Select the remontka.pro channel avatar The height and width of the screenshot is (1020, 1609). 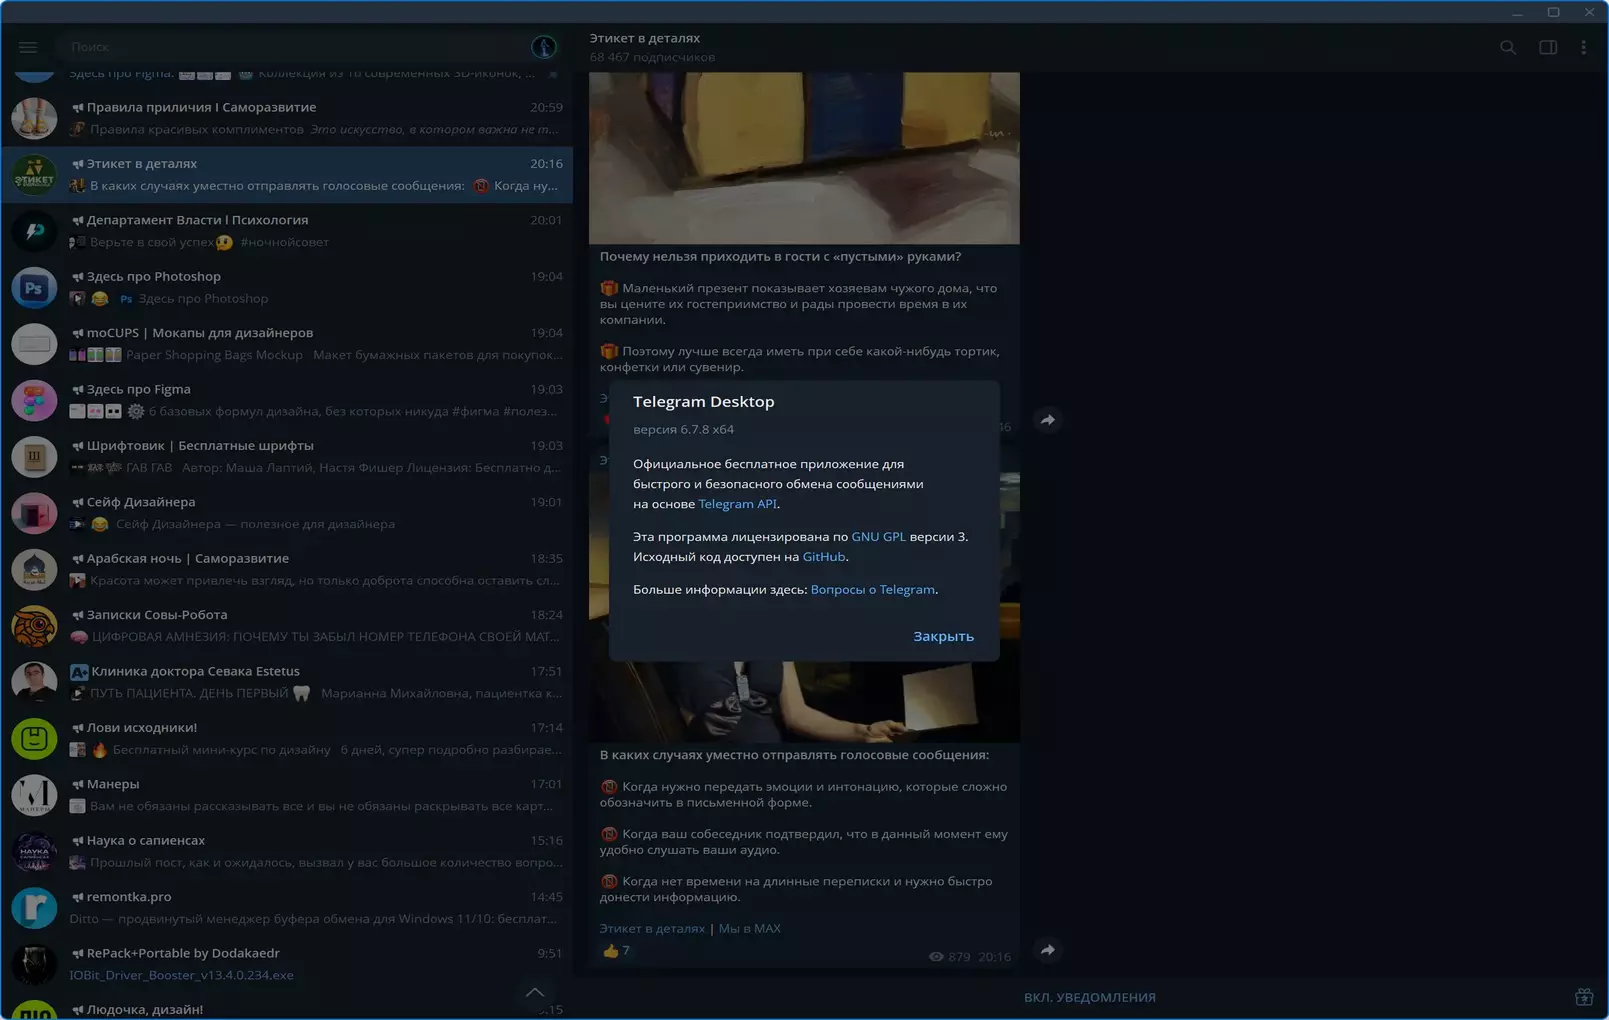(34, 908)
